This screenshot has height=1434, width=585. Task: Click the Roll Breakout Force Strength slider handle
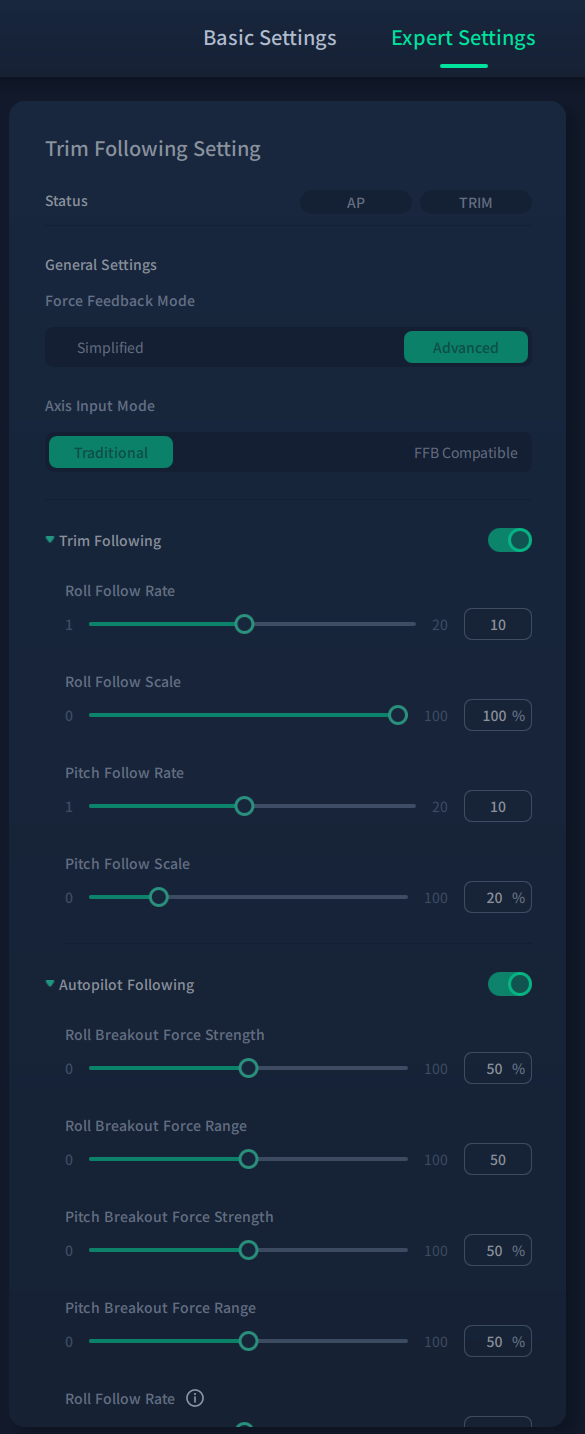[x=249, y=1068]
